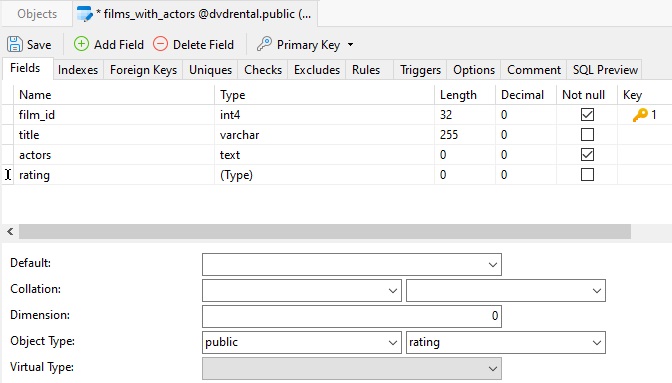The width and height of the screenshot is (672, 383).
Task: Click the Save floppy disk icon
Action: coord(15,45)
